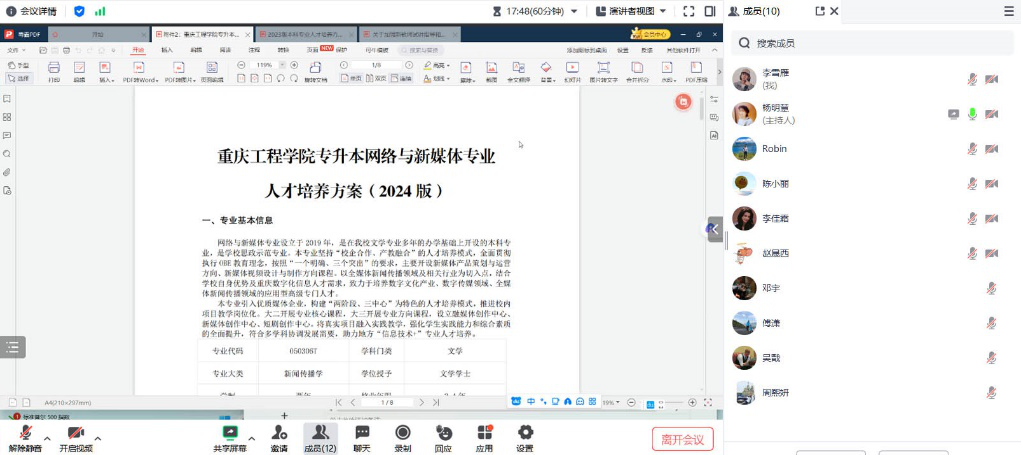
Task: Turn on camera via 开启视频
Action: [x=75, y=437]
